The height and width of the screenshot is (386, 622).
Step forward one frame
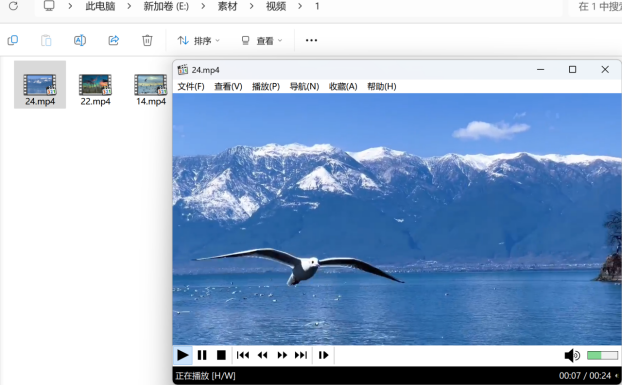(323, 355)
